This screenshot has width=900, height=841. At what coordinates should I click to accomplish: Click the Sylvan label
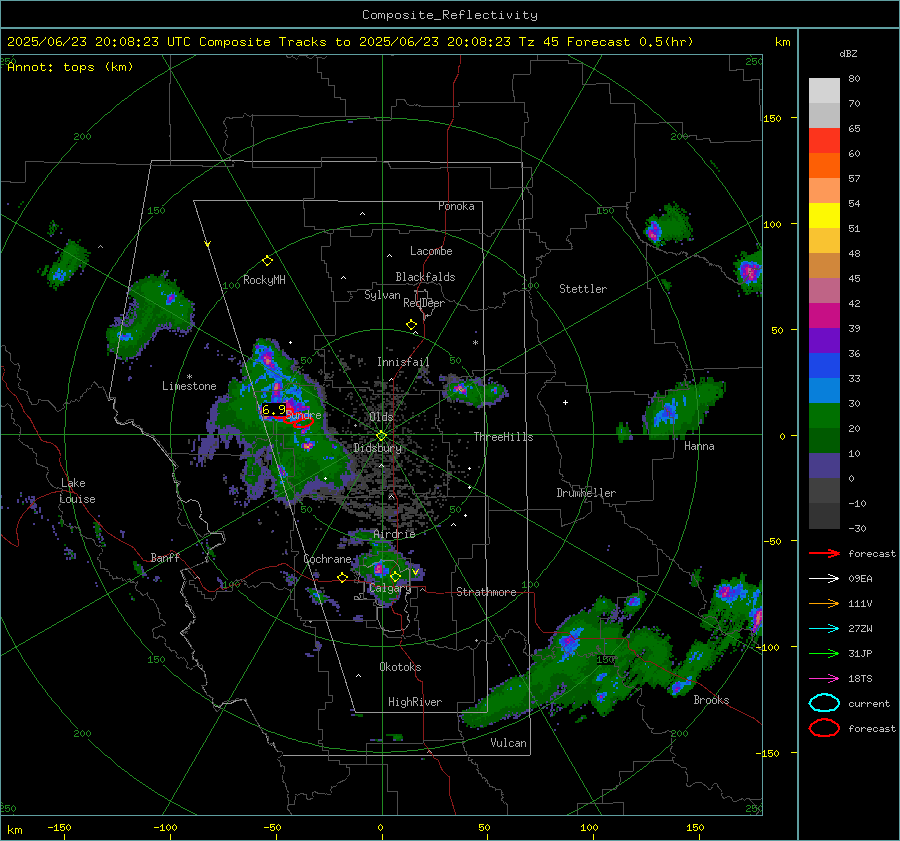(382, 295)
